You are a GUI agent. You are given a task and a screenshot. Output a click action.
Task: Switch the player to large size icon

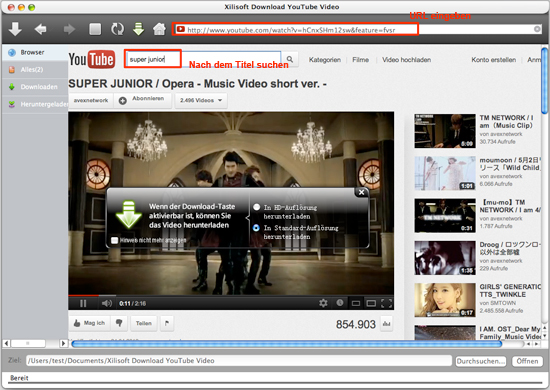371,303
